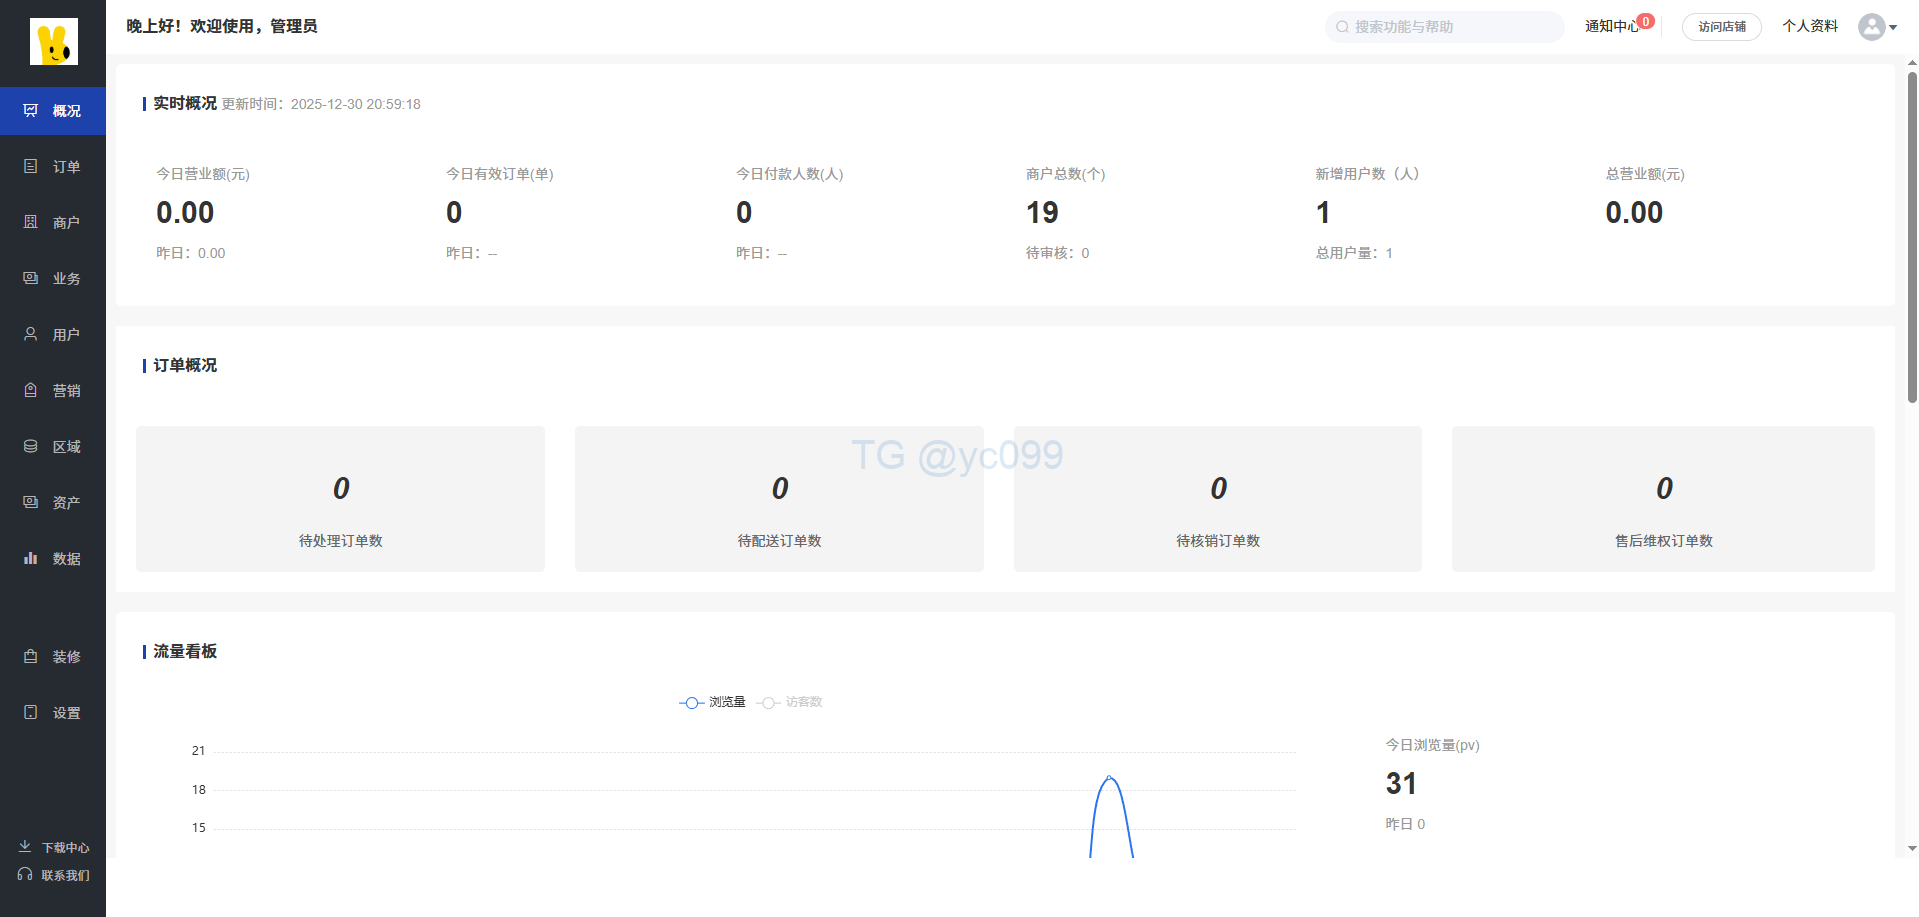Open the 商户 (Merchants) sidebar icon
The image size is (1919, 917).
(31, 222)
